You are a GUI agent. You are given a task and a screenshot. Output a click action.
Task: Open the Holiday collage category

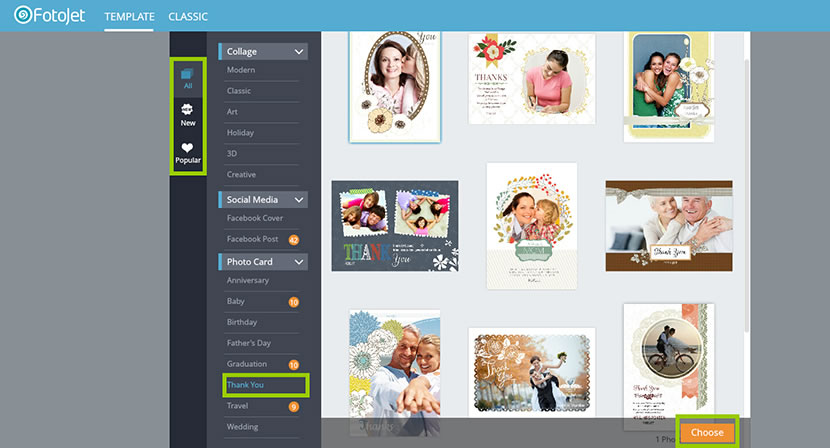(x=240, y=132)
